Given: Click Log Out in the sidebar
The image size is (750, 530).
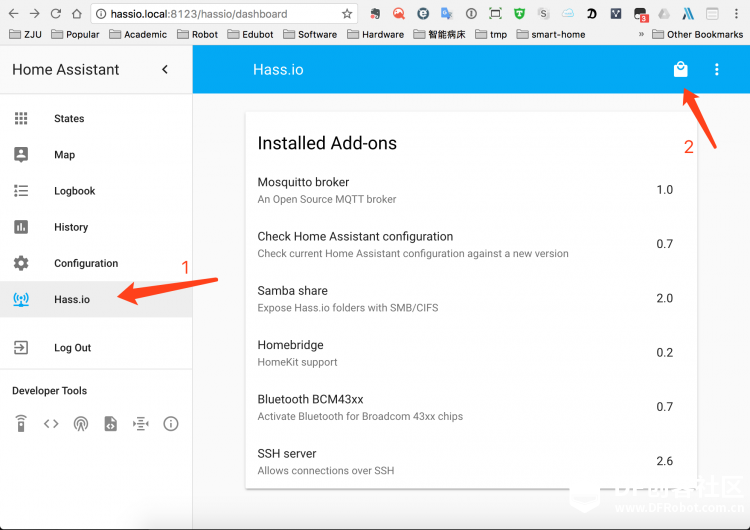Looking at the screenshot, I should (x=96, y=348).
